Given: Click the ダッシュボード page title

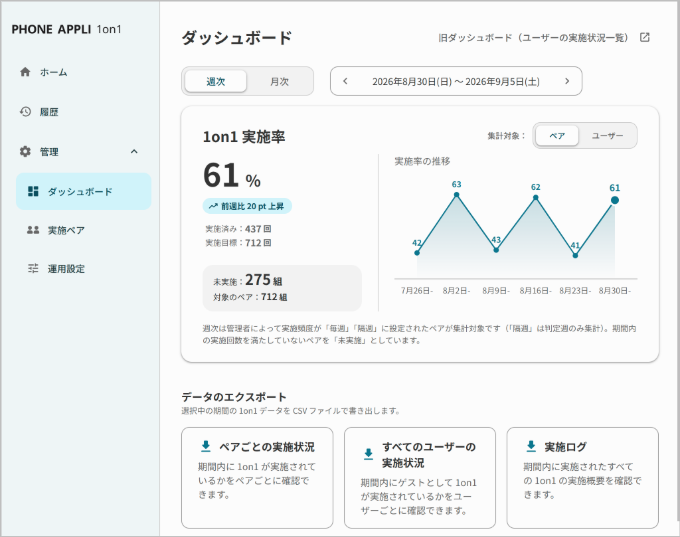Looking at the screenshot, I should (237, 38).
